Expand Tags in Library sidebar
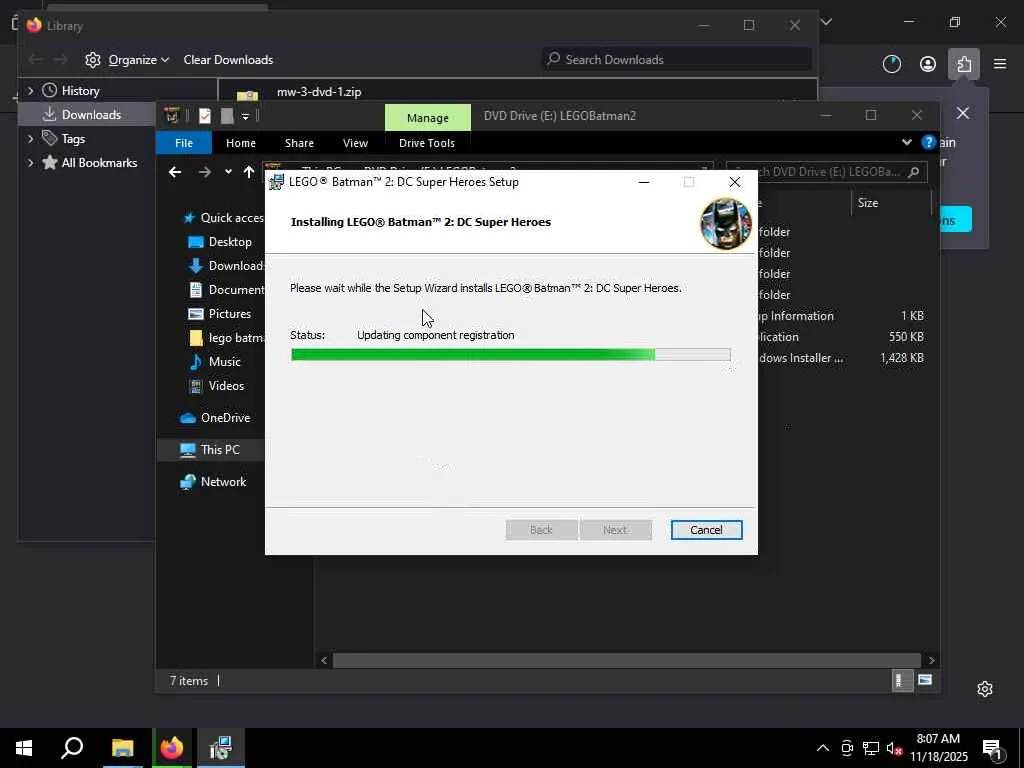The width and height of the screenshot is (1024, 768). point(31,138)
